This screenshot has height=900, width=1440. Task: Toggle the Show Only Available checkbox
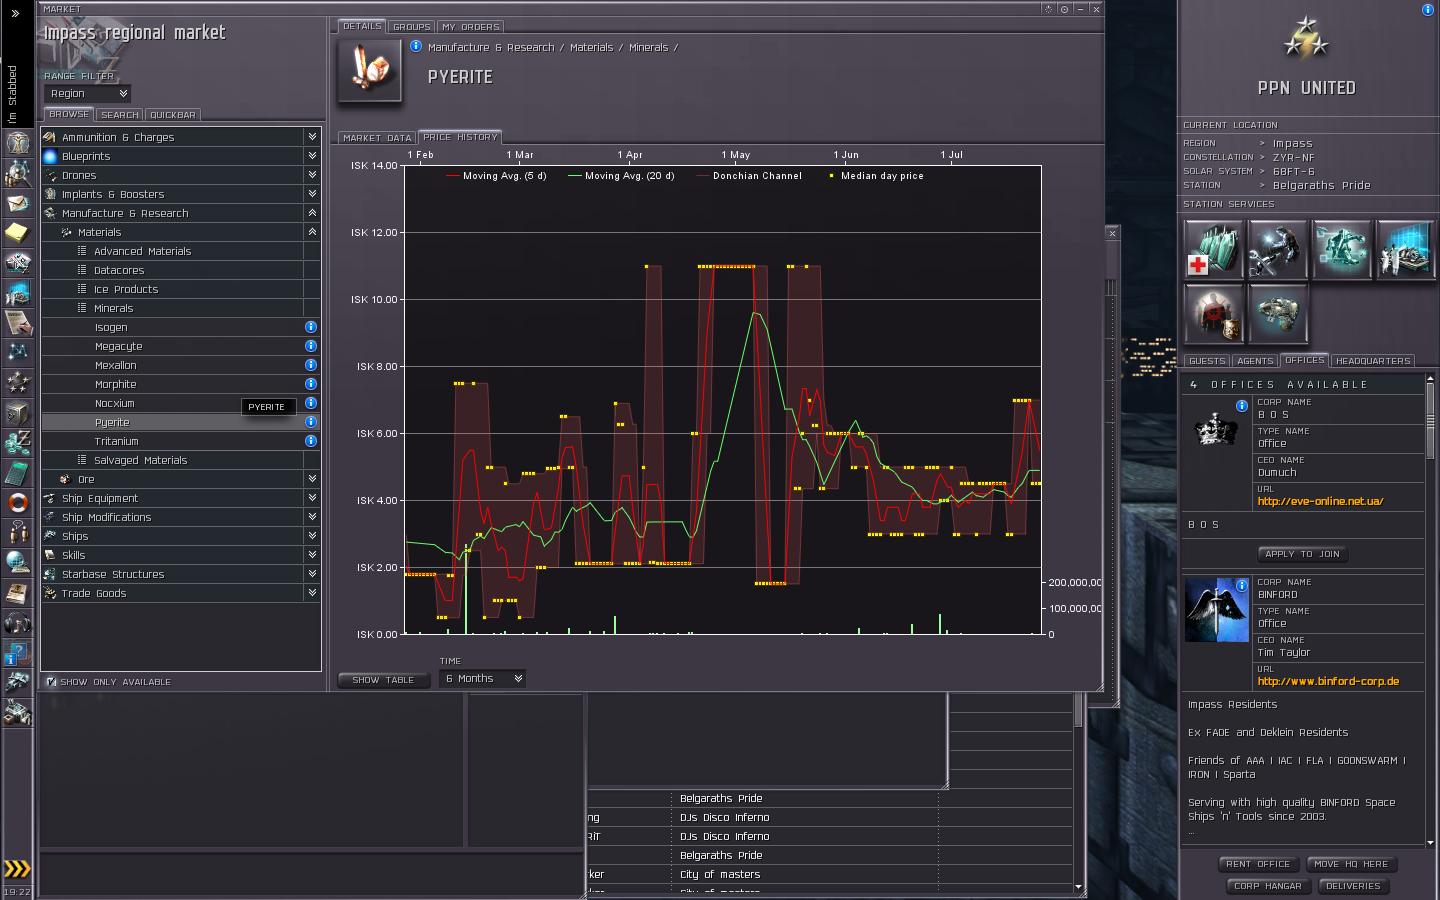51,682
